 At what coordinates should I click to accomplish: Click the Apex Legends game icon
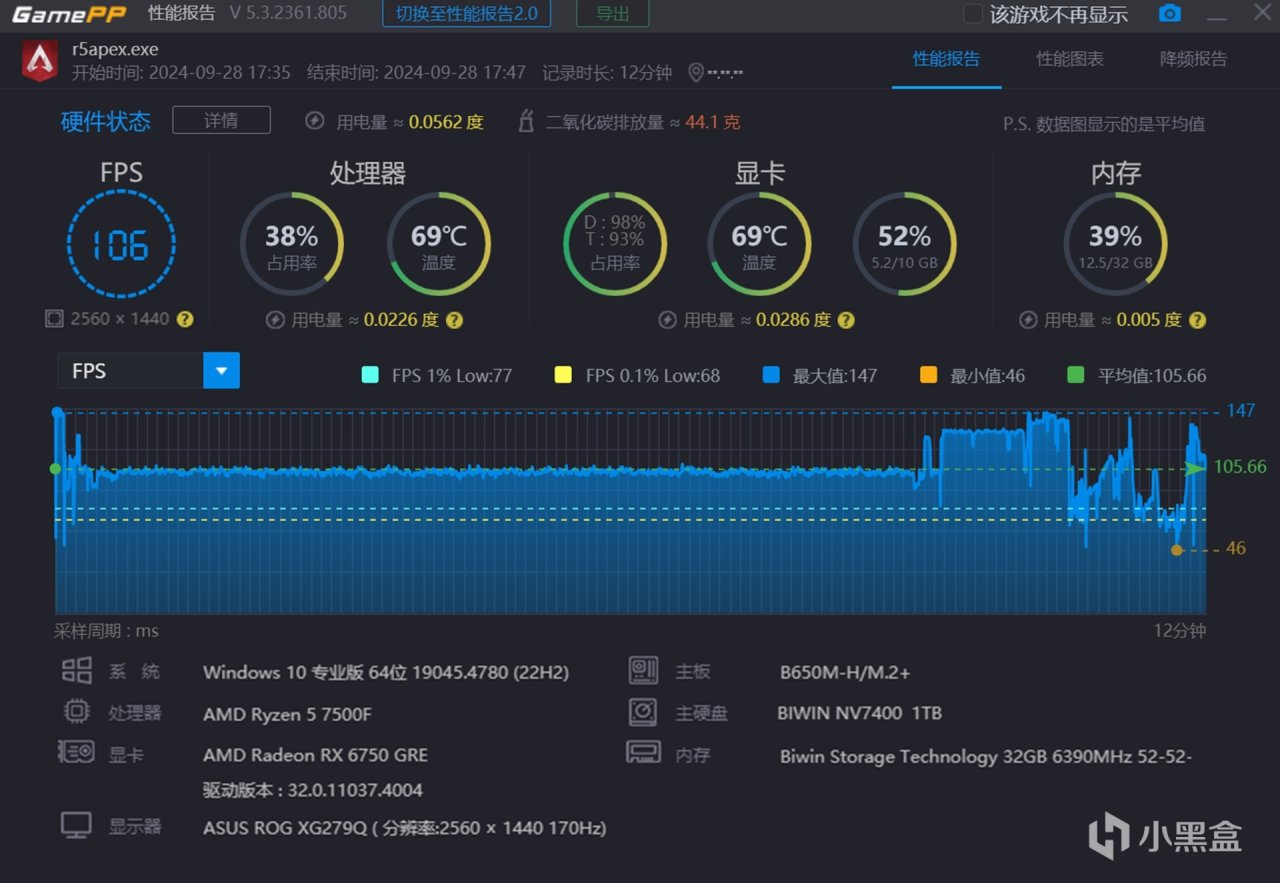coord(40,60)
